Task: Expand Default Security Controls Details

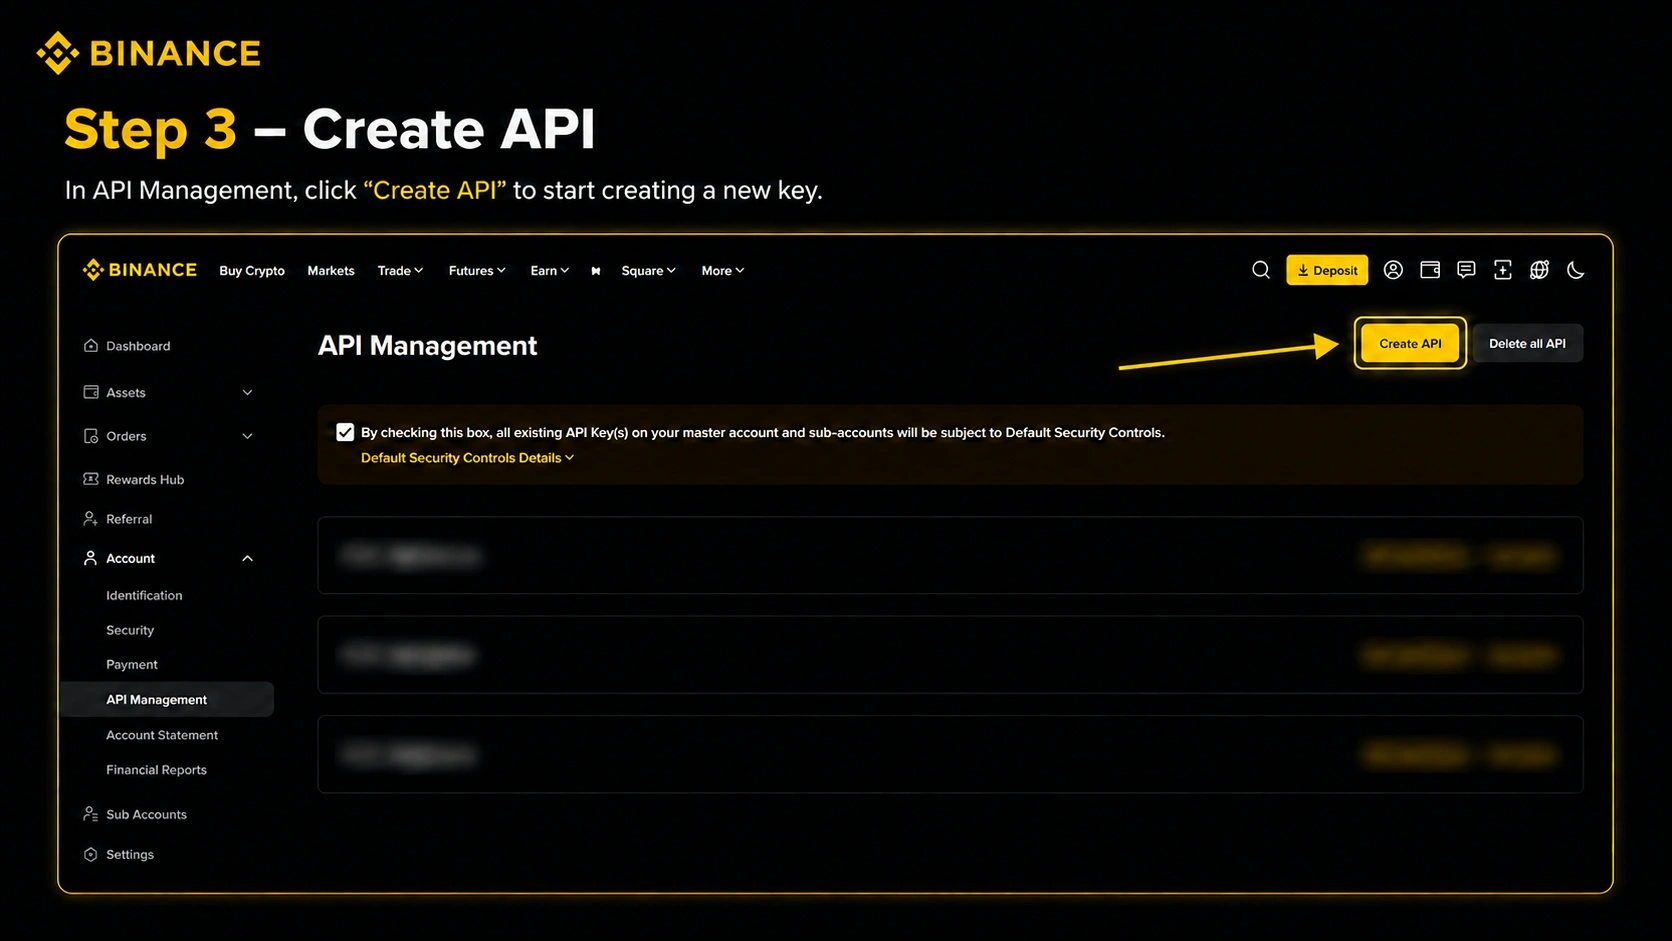Action: pyautogui.click(x=467, y=458)
